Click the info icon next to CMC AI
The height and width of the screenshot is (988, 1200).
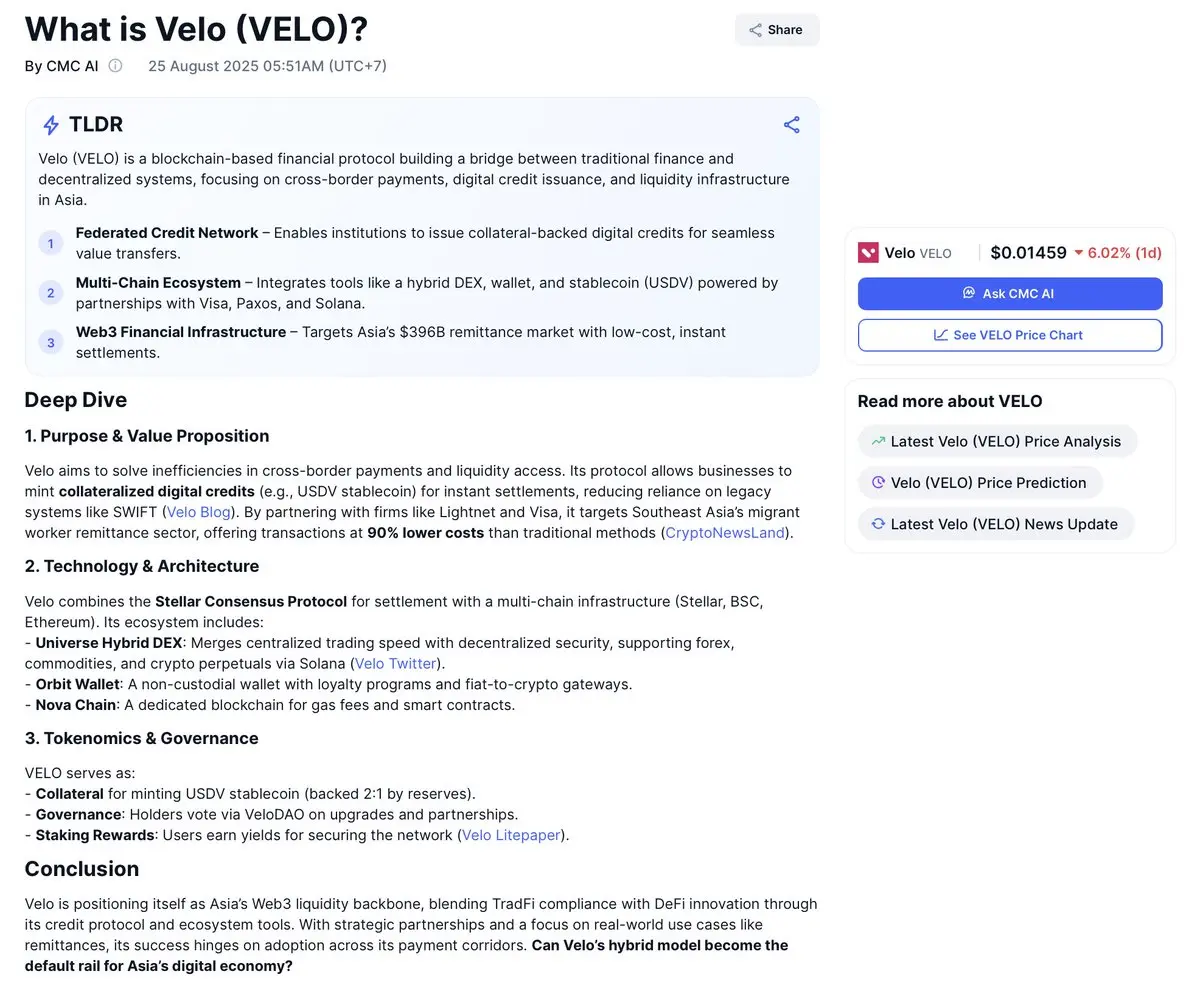[115, 66]
